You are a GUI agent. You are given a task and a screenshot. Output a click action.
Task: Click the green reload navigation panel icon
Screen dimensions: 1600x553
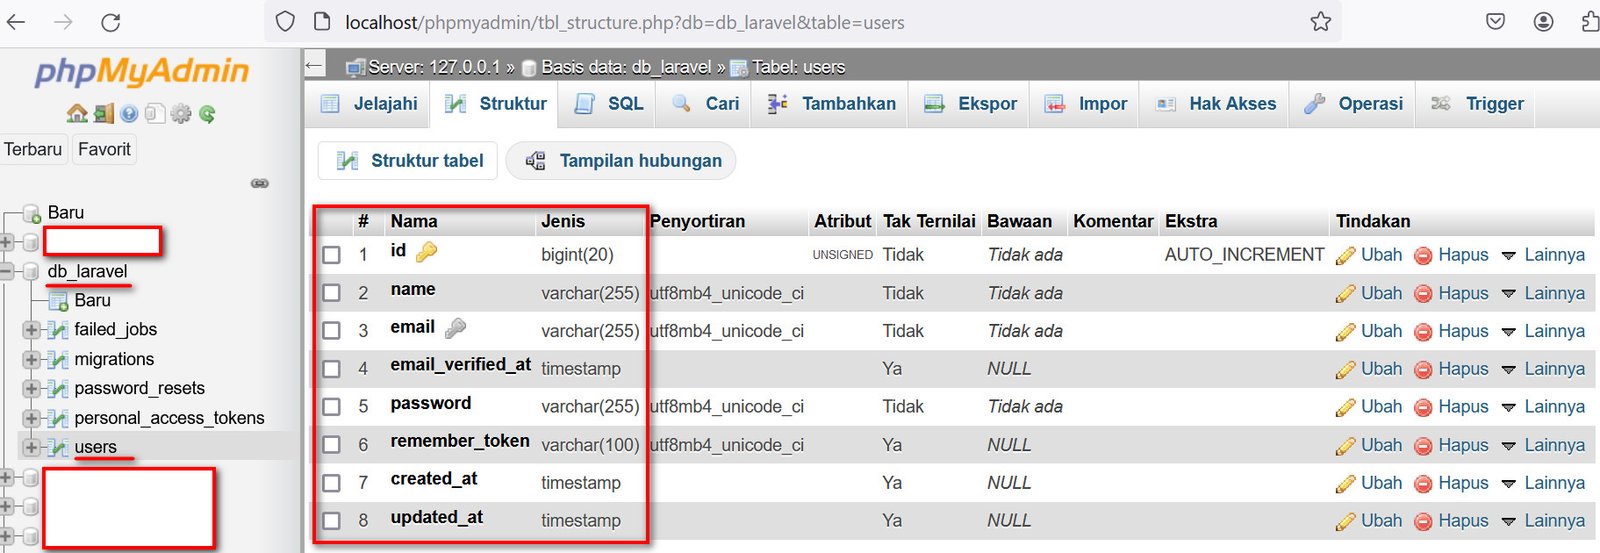[207, 114]
